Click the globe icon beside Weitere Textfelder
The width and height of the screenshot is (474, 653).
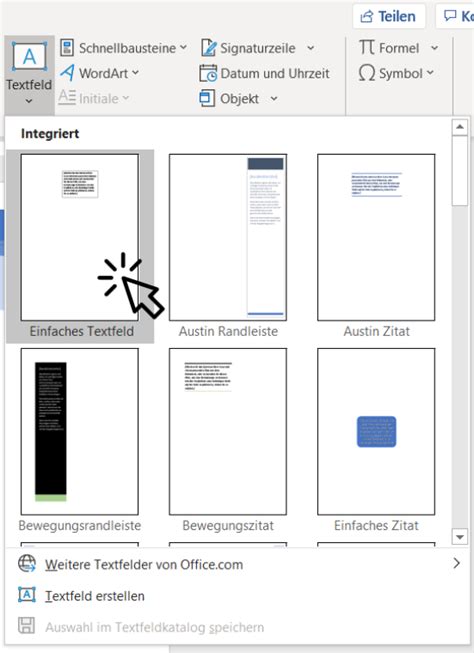tap(27, 564)
